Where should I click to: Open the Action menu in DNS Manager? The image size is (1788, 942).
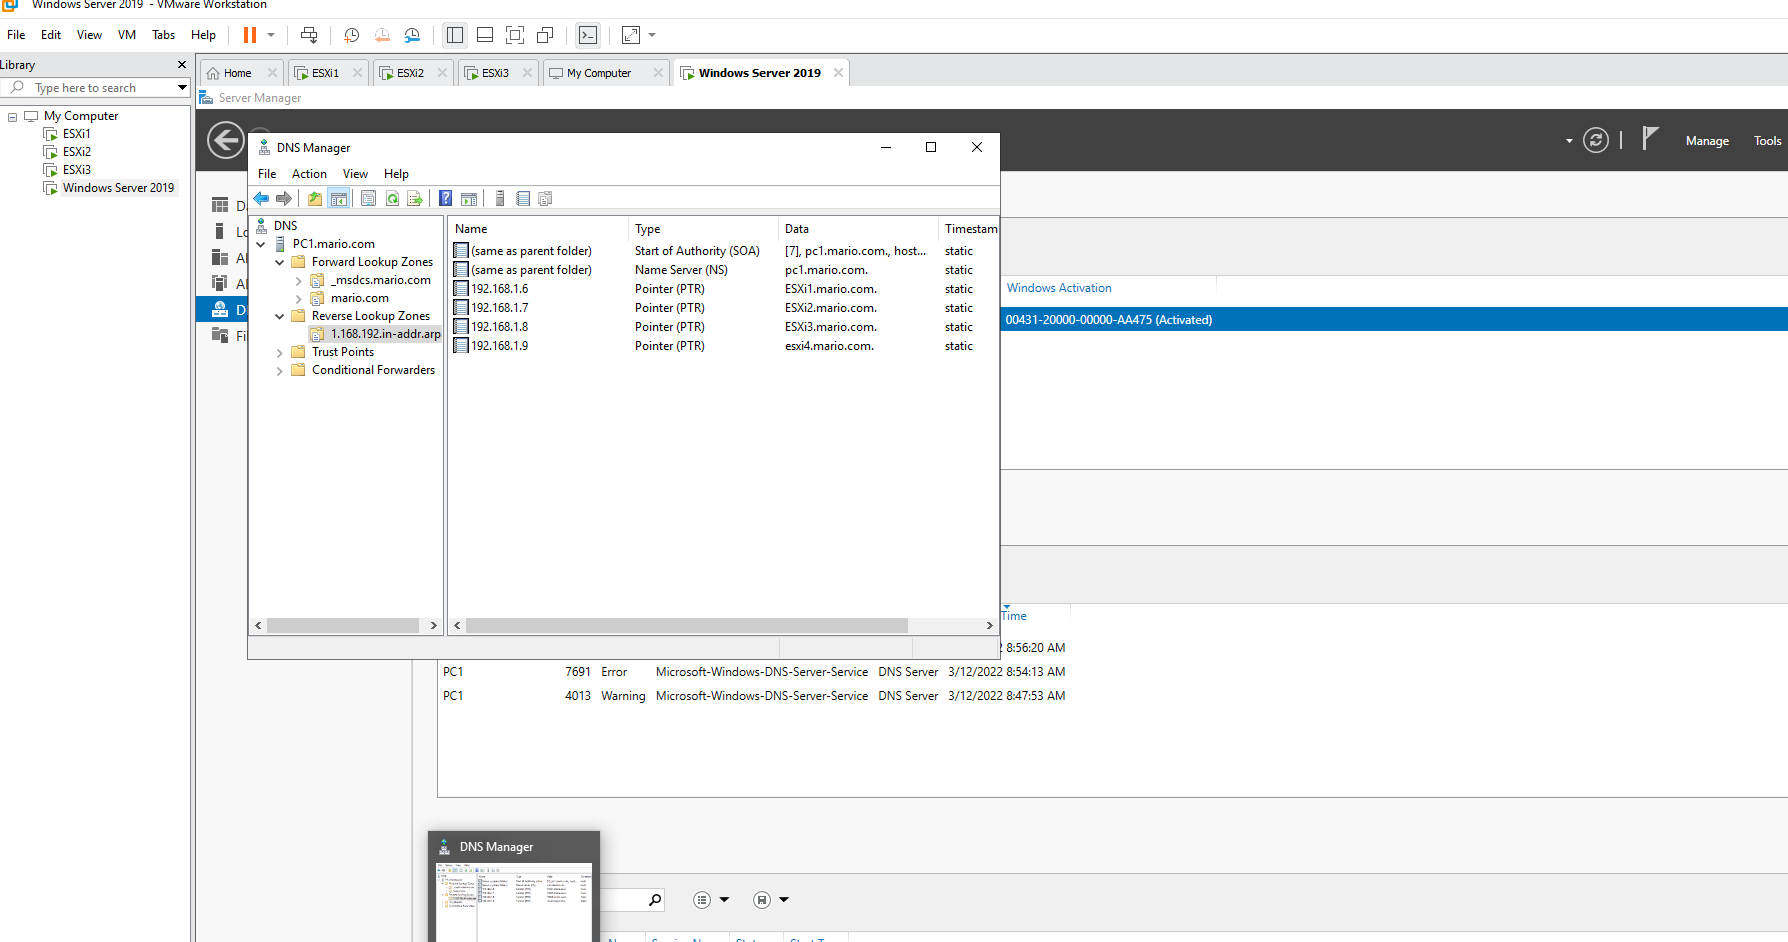point(309,174)
